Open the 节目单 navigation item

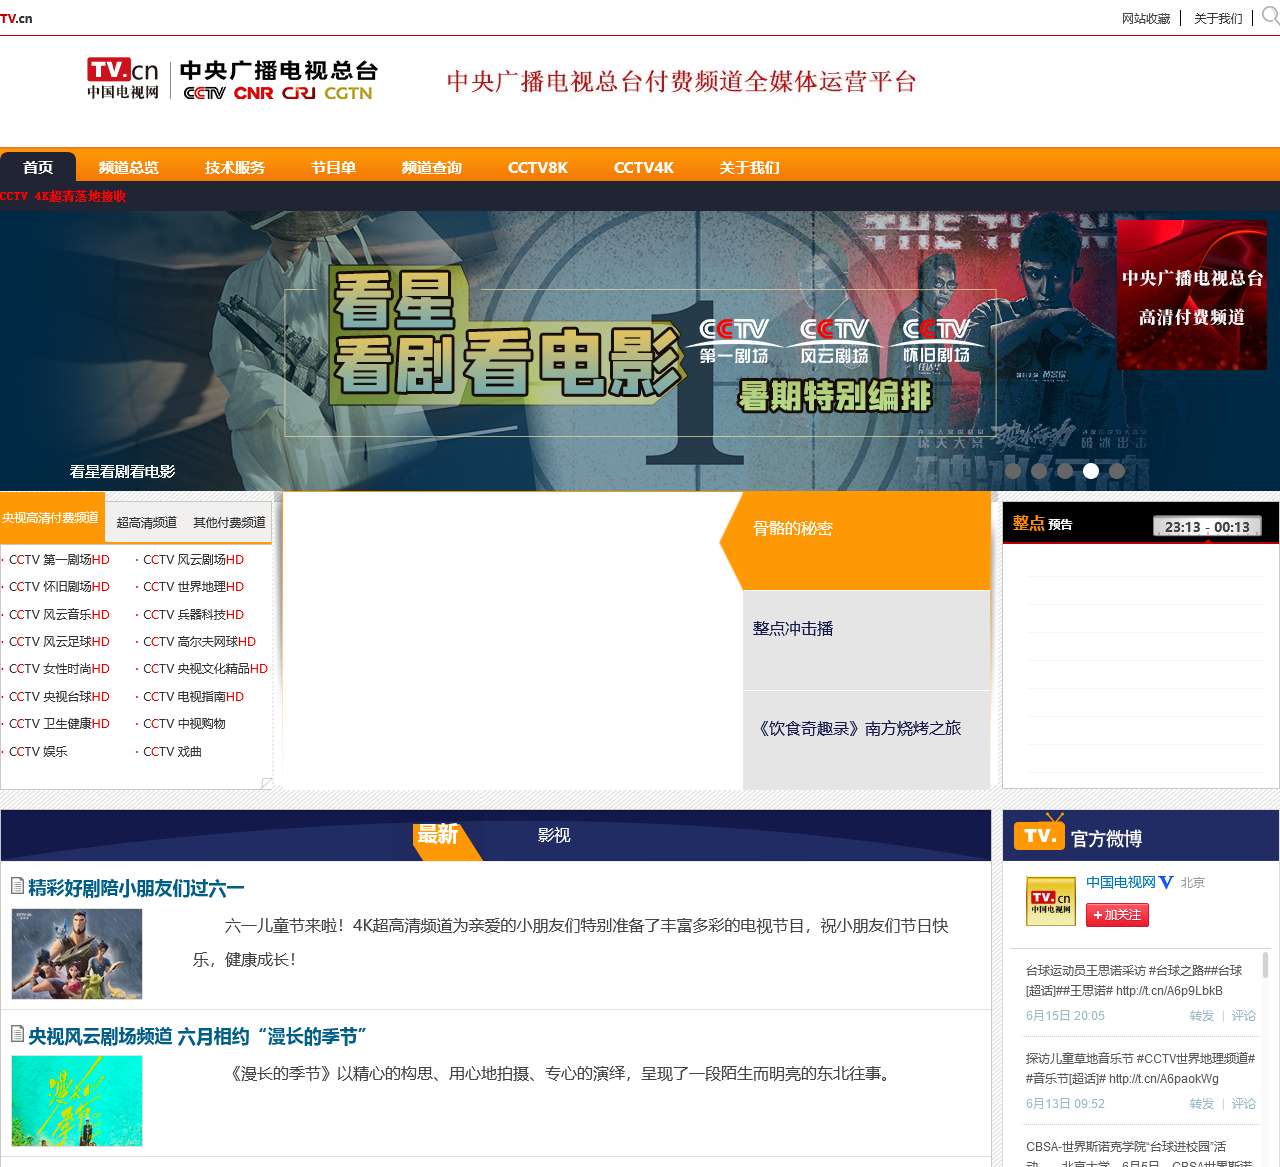[333, 167]
